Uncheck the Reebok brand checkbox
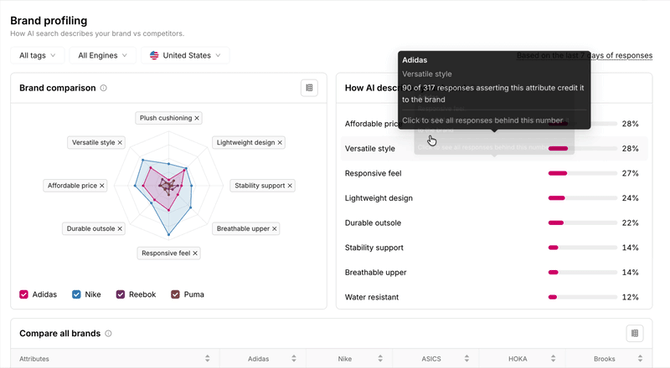 (x=120, y=294)
